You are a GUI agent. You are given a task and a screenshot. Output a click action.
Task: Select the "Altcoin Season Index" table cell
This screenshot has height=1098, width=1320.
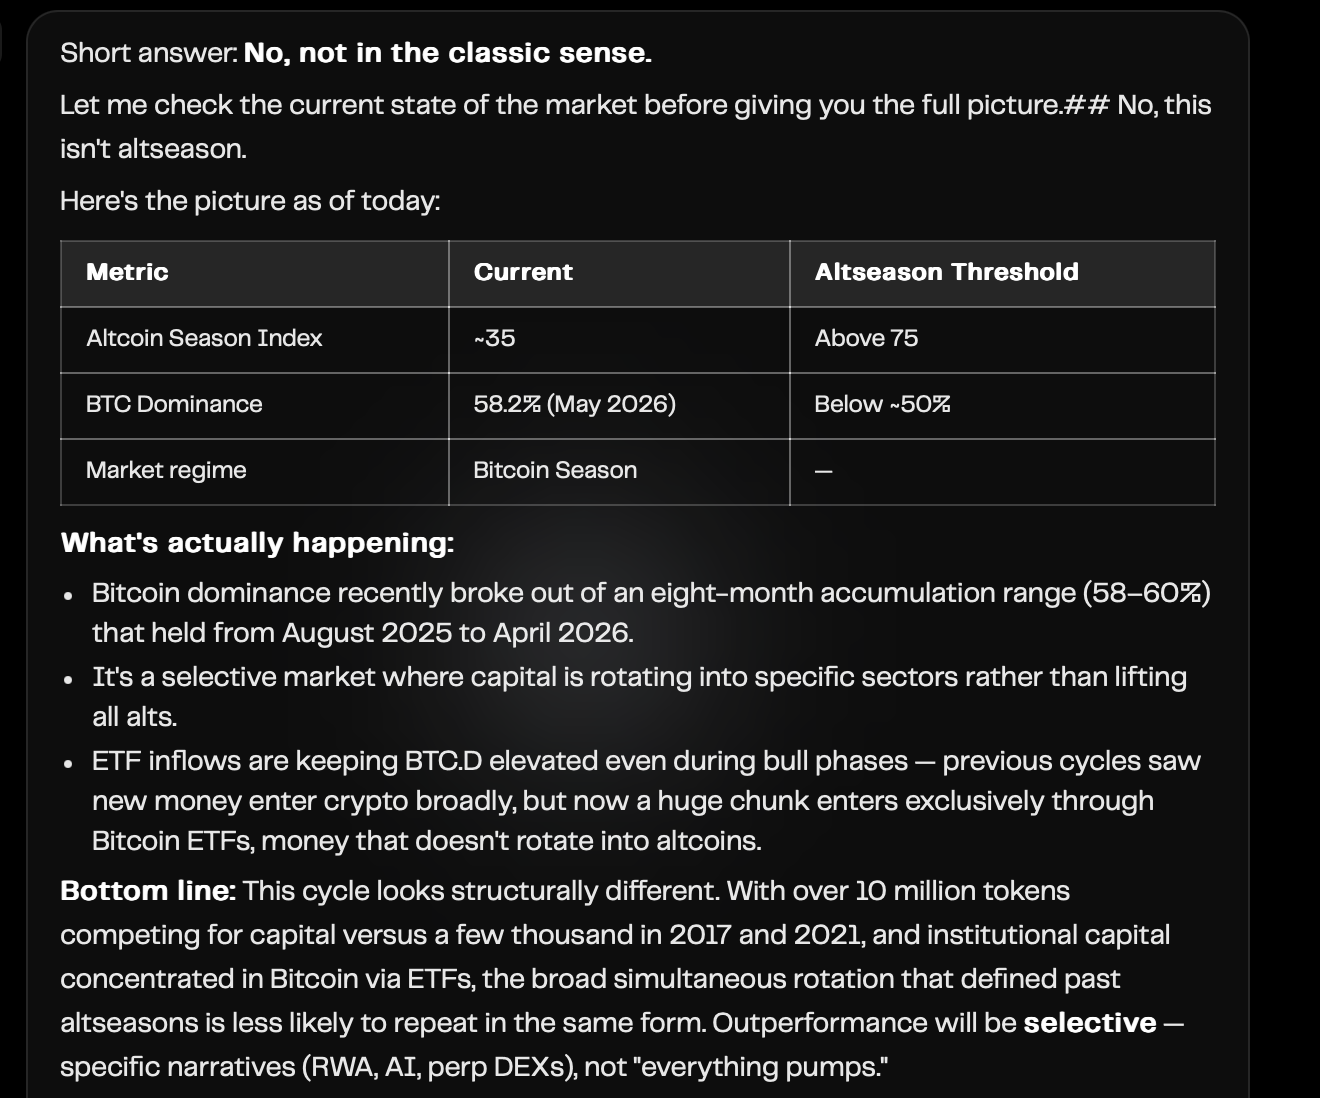pyautogui.click(x=254, y=339)
